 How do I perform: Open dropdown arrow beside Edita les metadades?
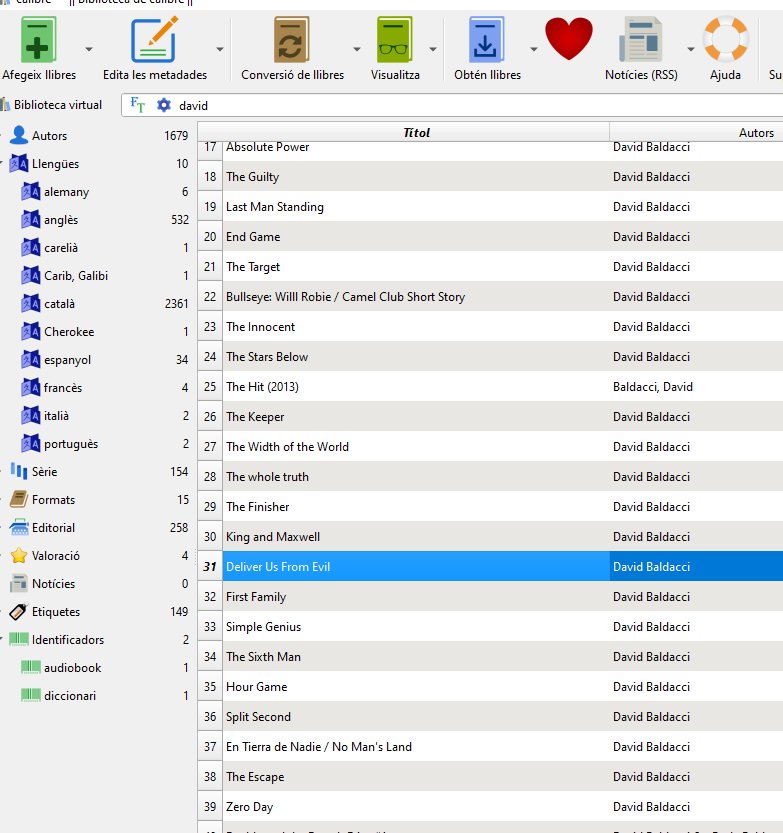[220, 48]
